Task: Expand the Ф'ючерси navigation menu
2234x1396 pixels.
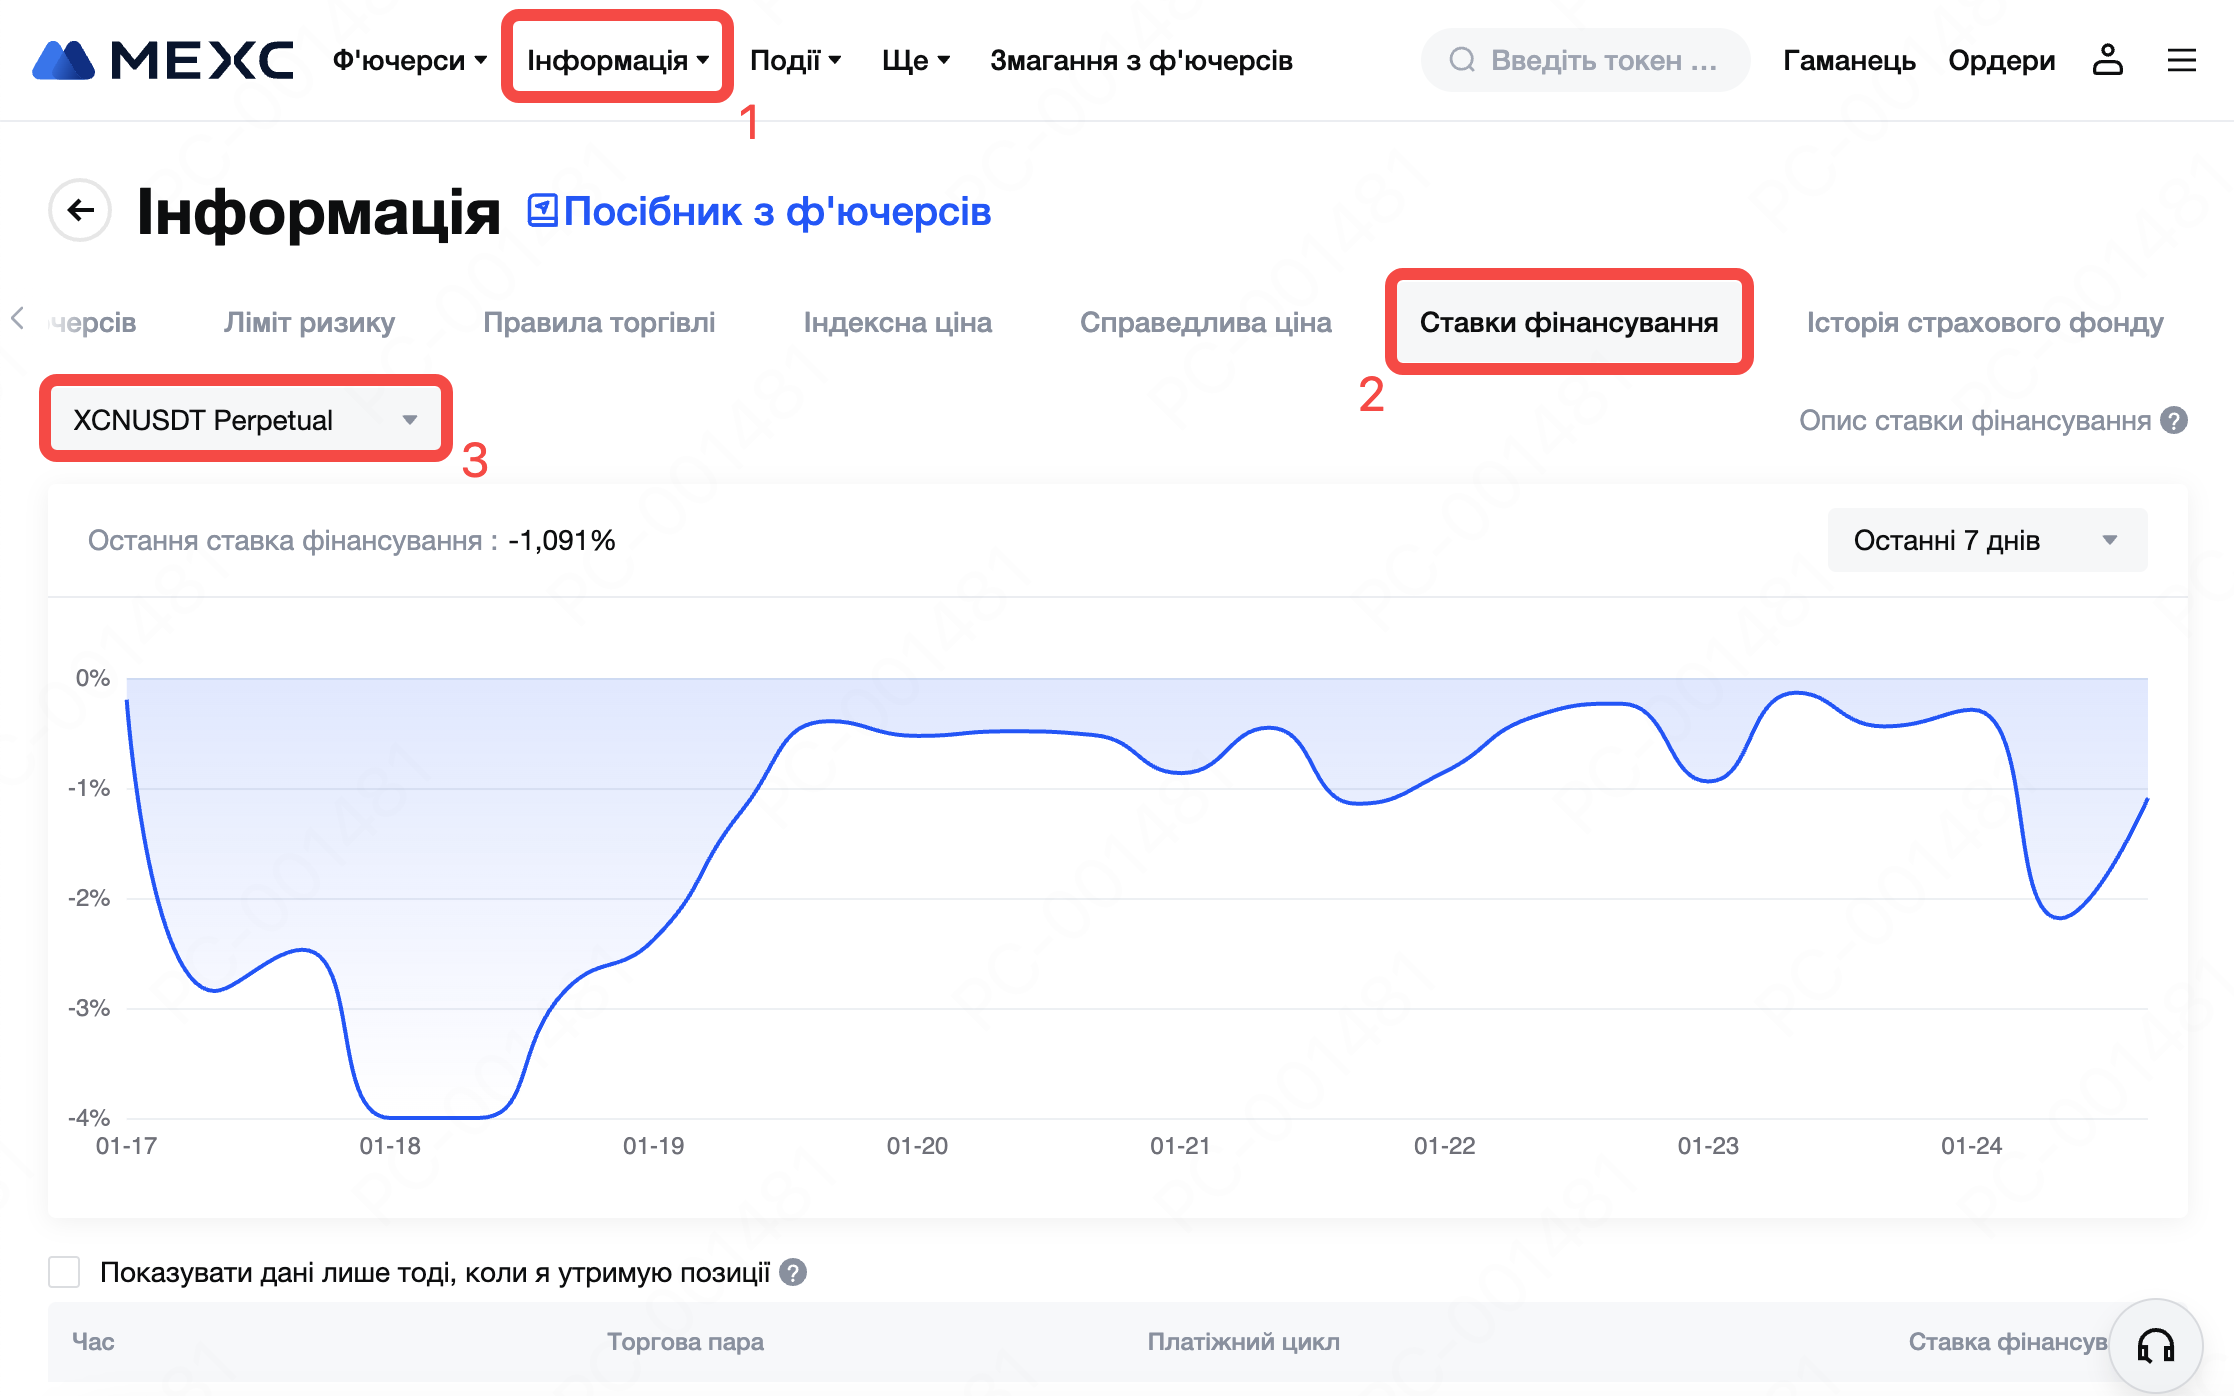Action: point(409,60)
